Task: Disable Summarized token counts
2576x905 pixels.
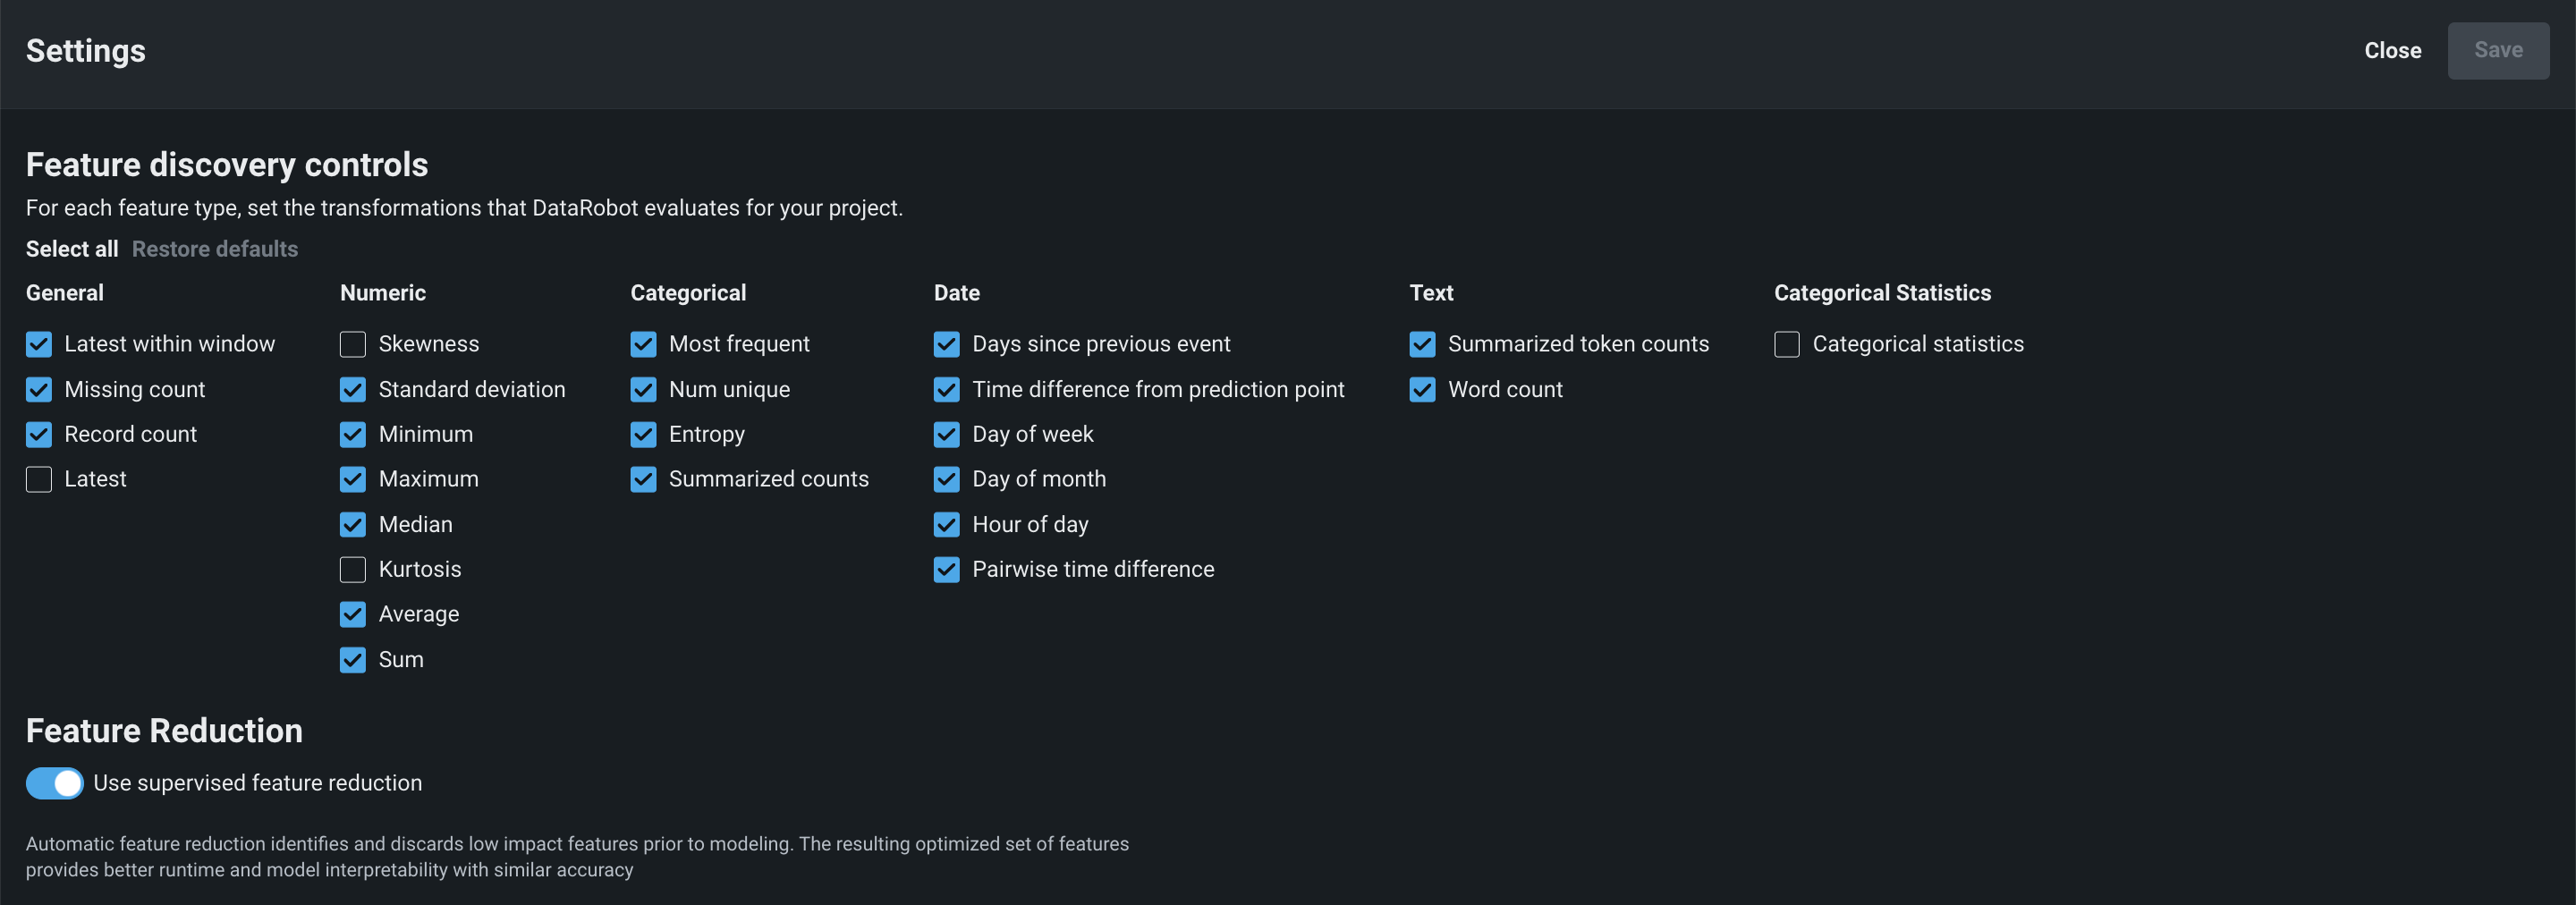Action: tap(1422, 344)
